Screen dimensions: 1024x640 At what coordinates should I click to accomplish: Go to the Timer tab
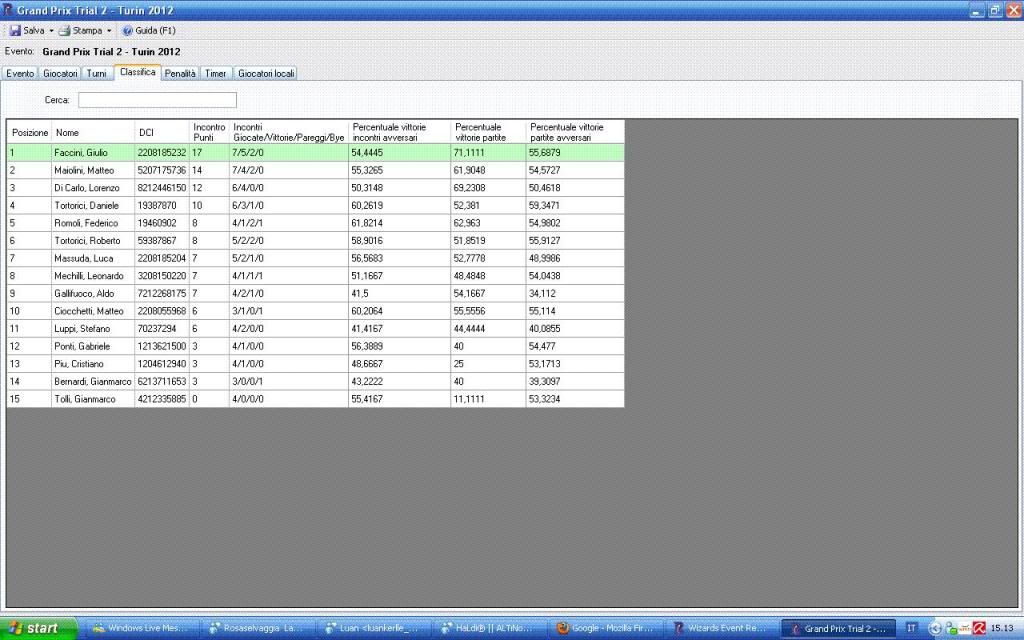pos(216,74)
